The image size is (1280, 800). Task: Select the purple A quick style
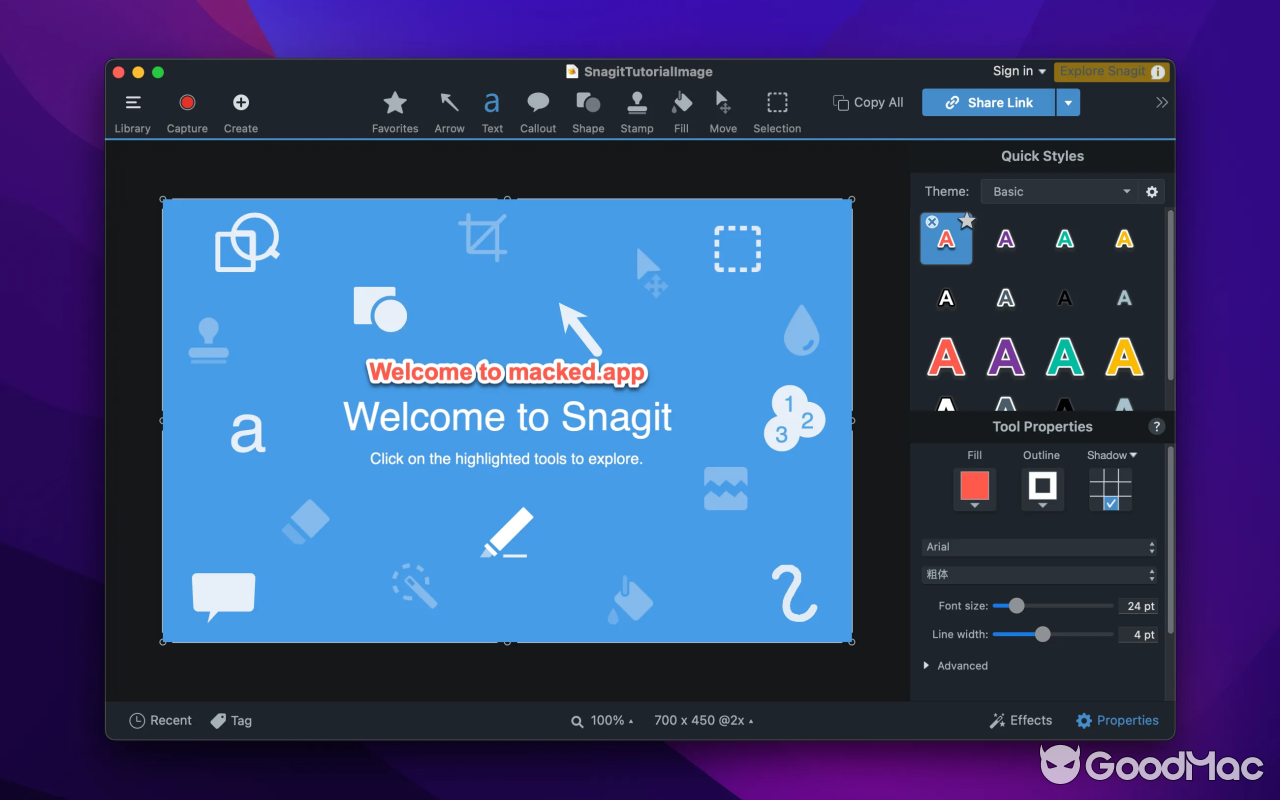(1005, 238)
